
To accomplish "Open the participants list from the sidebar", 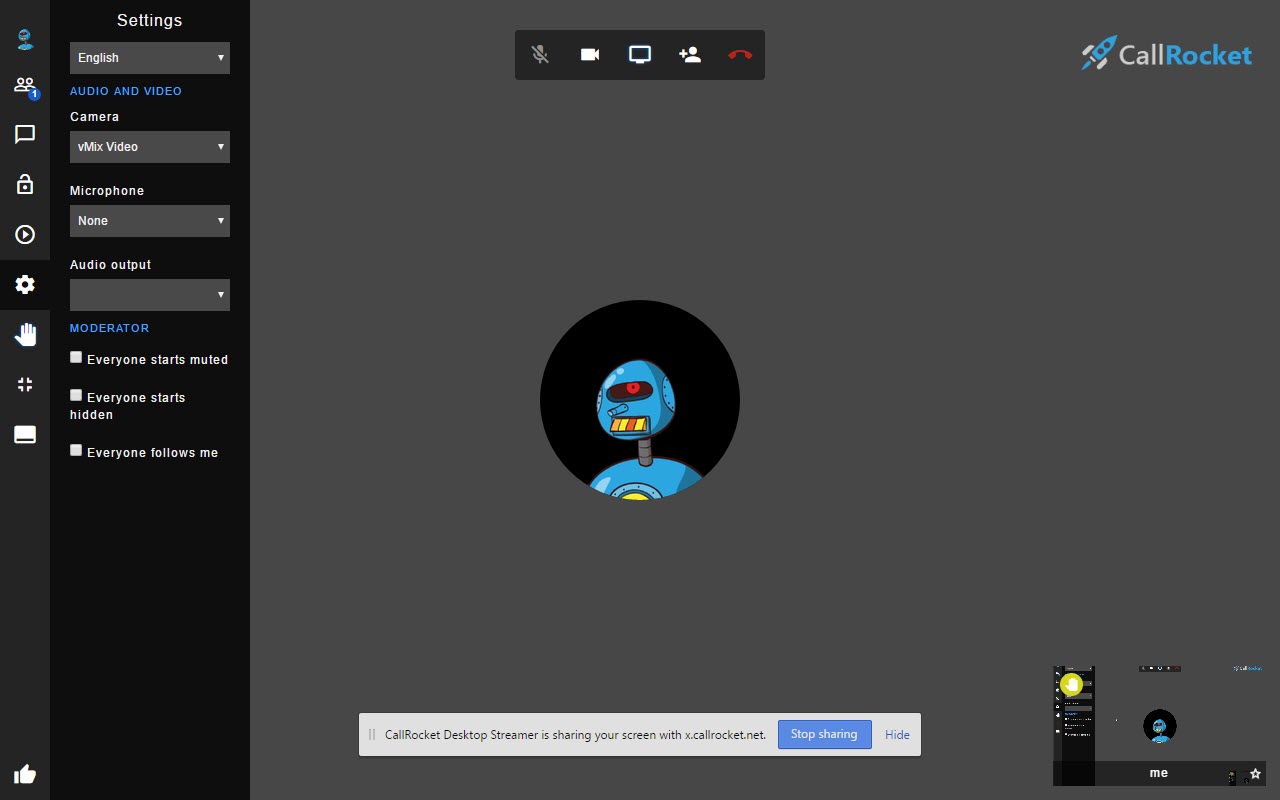I will tap(24, 85).
